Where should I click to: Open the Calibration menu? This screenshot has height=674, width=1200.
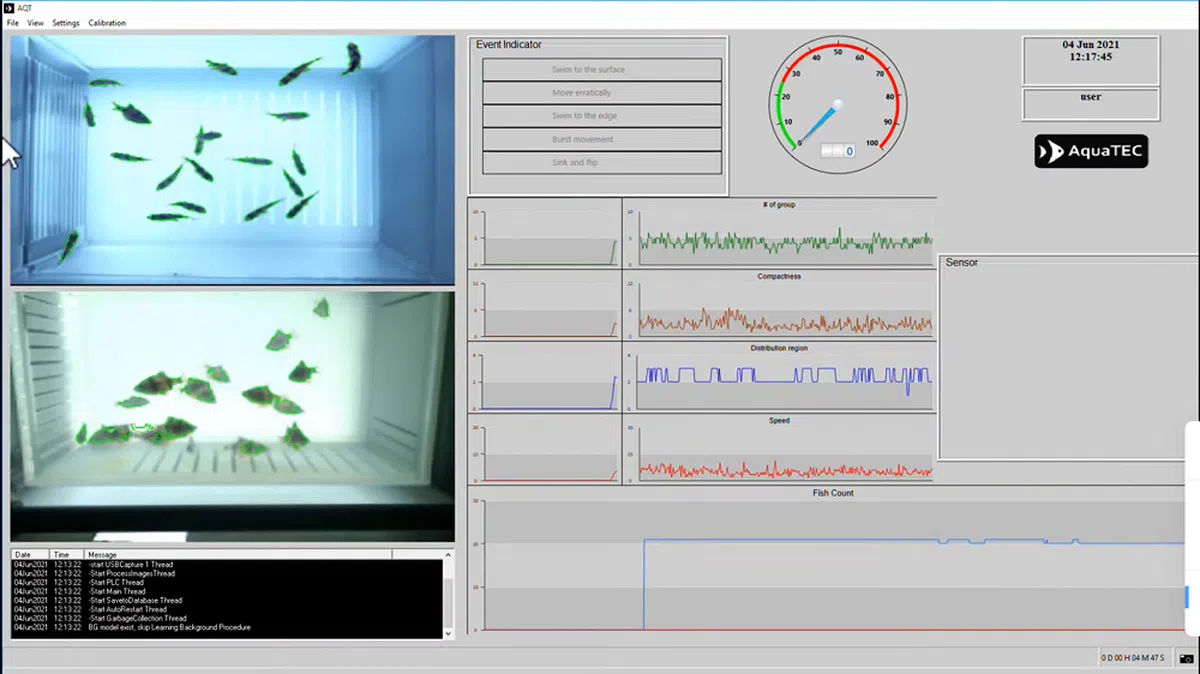(x=107, y=23)
